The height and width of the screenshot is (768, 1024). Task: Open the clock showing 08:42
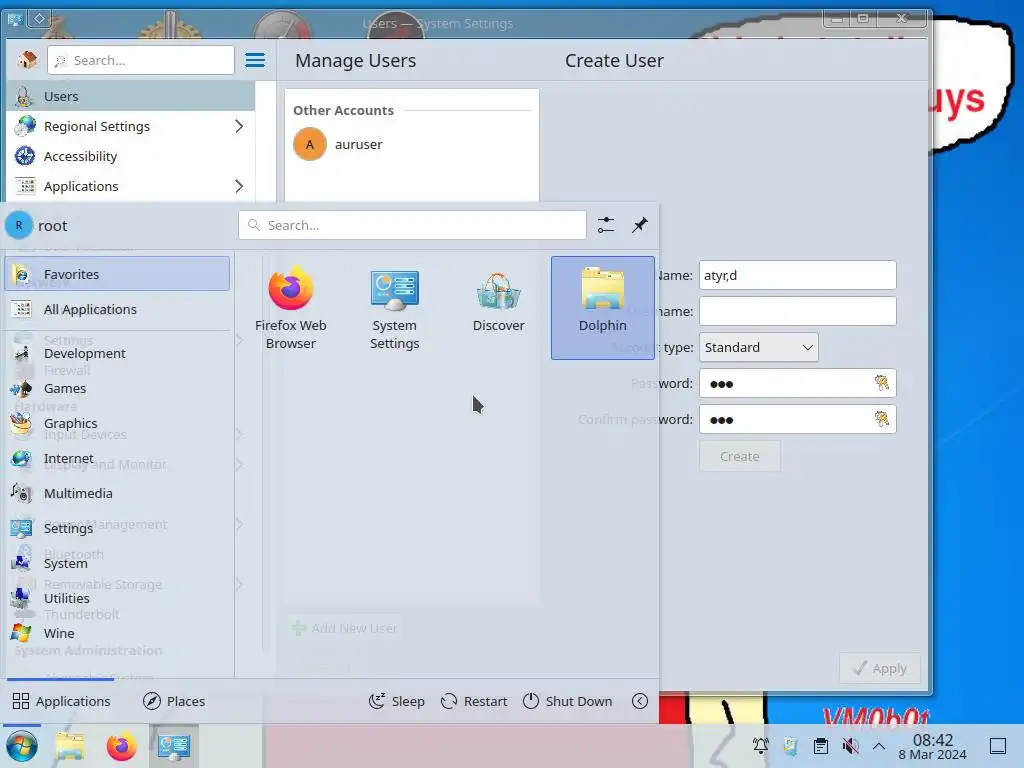[x=933, y=746]
